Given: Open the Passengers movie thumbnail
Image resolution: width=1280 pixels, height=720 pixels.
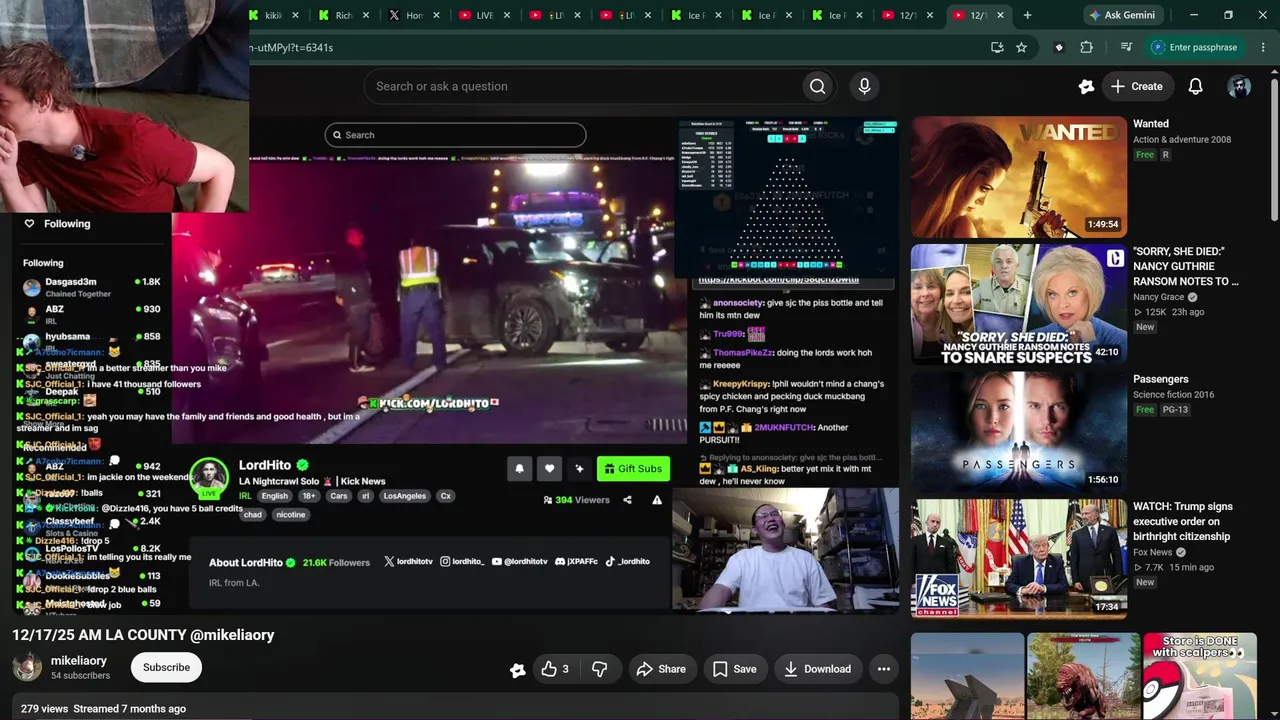Looking at the screenshot, I should click(x=1019, y=432).
